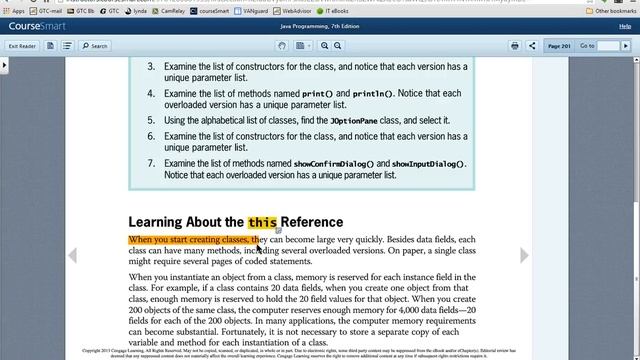Click the go to page arrow button
The height and width of the screenshot is (360, 640).
[x=626, y=46]
